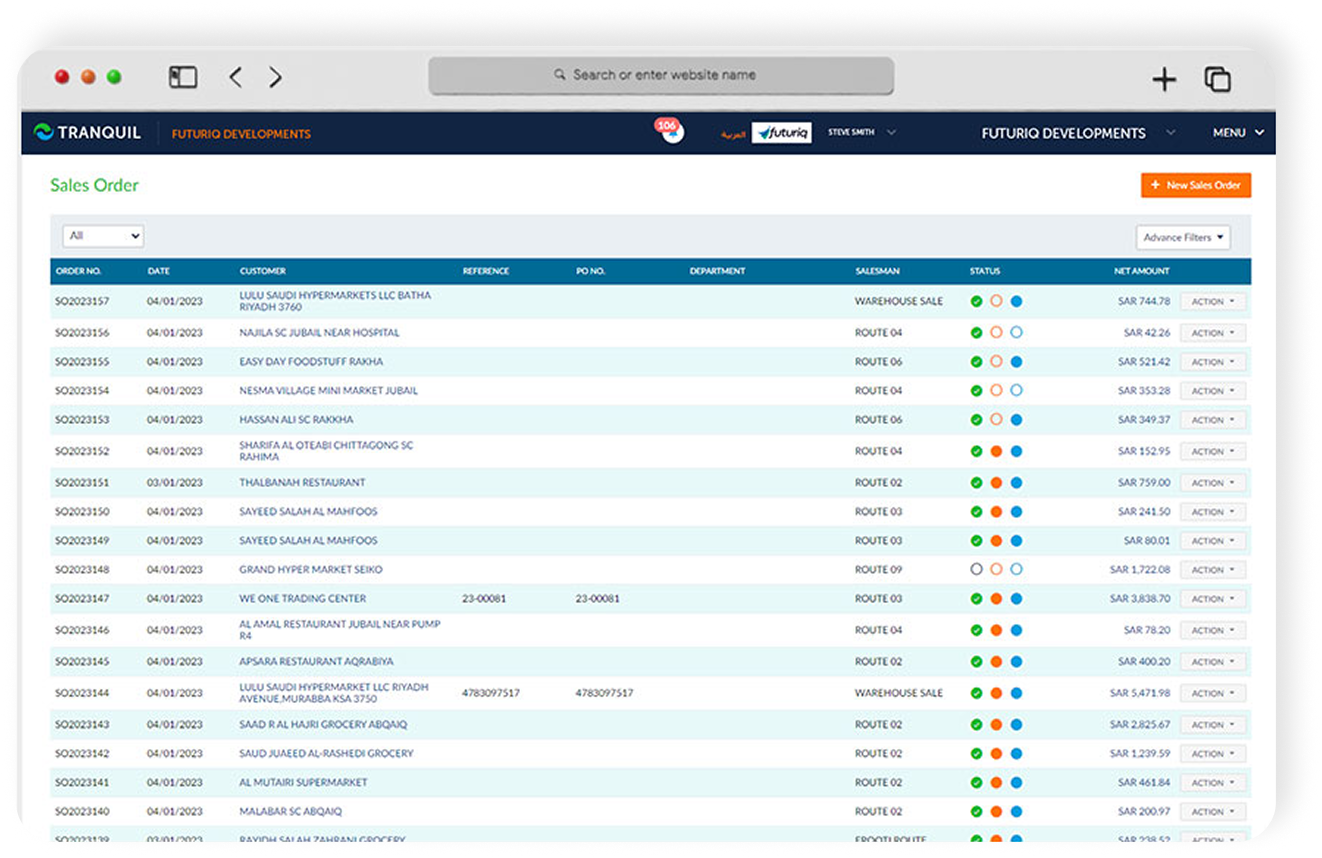Click the browser address search field
Screen dimensions: 1322x858
point(661,75)
